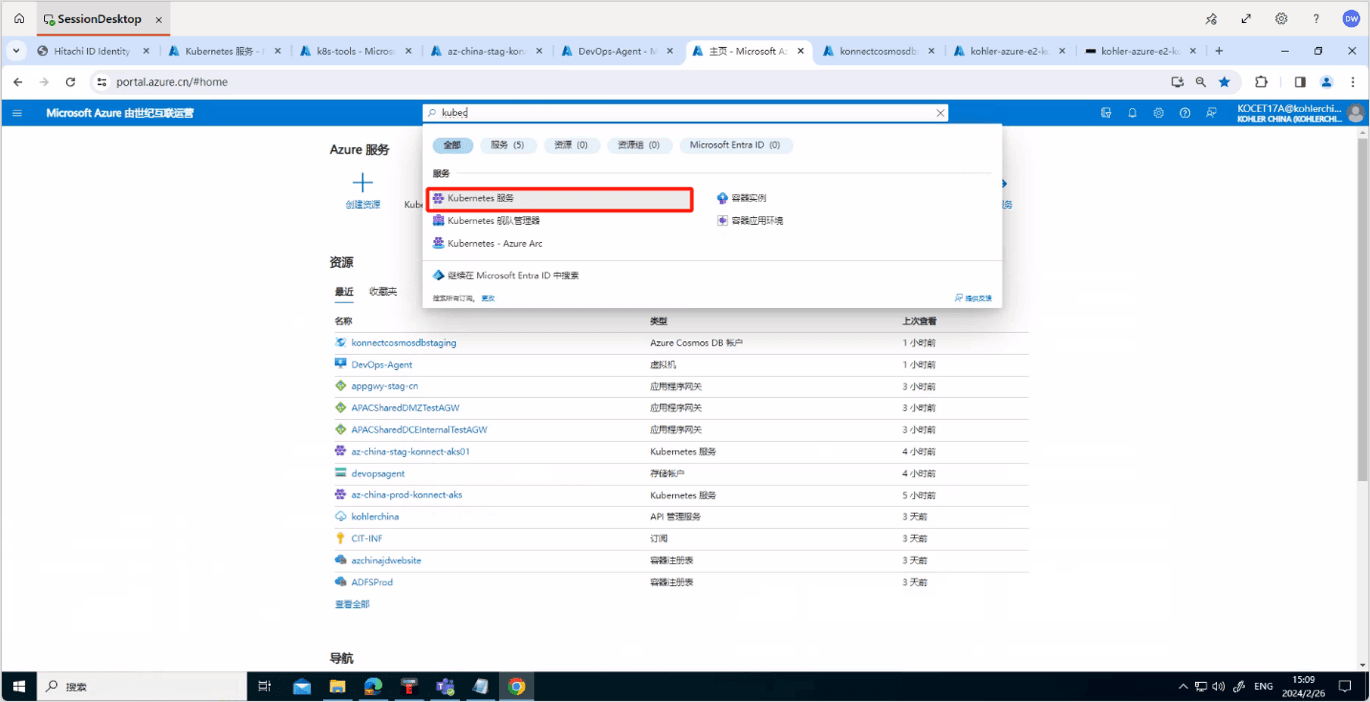Open Chrome from the Windows taskbar

click(516, 686)
